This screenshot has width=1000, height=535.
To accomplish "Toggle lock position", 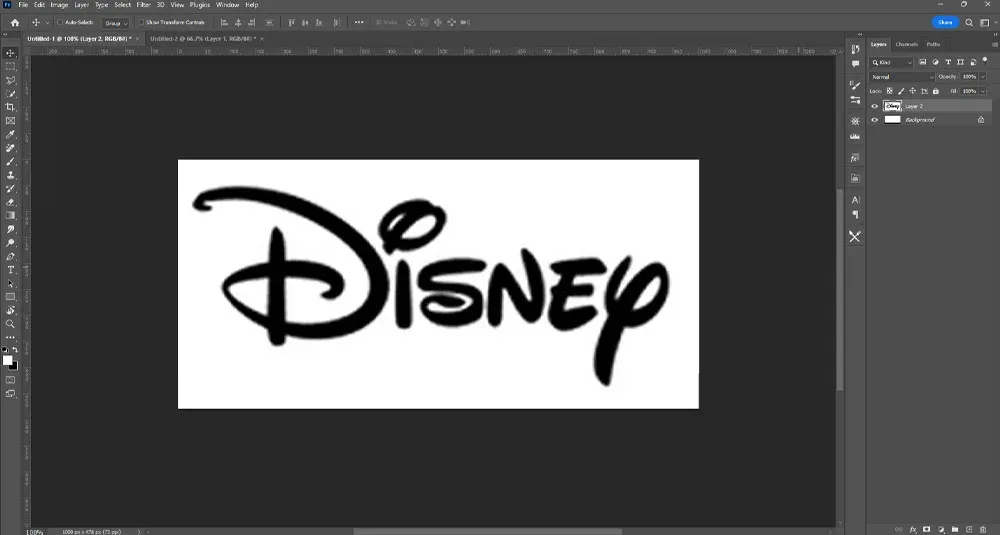I will tap(913, 91).
